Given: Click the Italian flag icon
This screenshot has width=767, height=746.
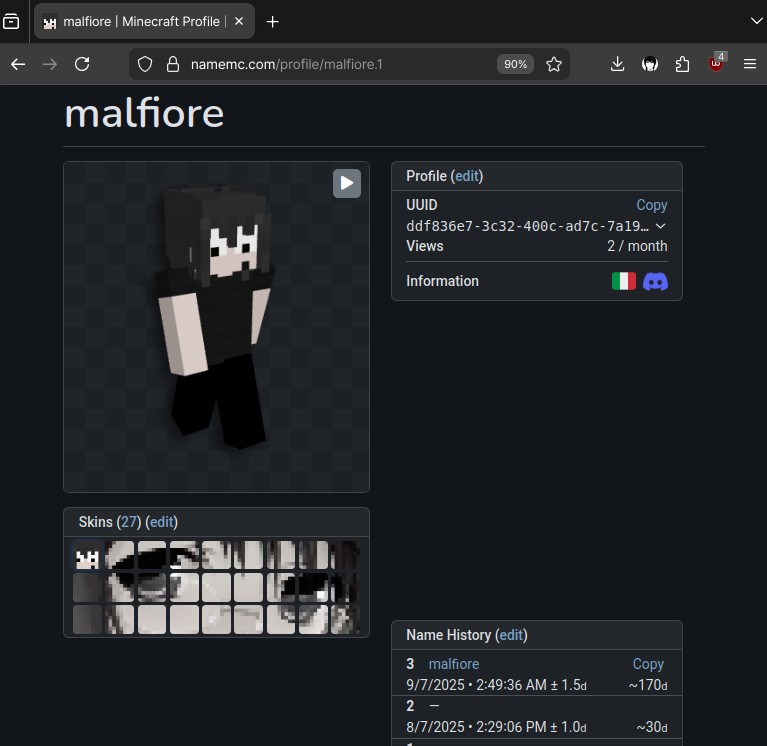Looking at the screenshot, I should point(623,282).
